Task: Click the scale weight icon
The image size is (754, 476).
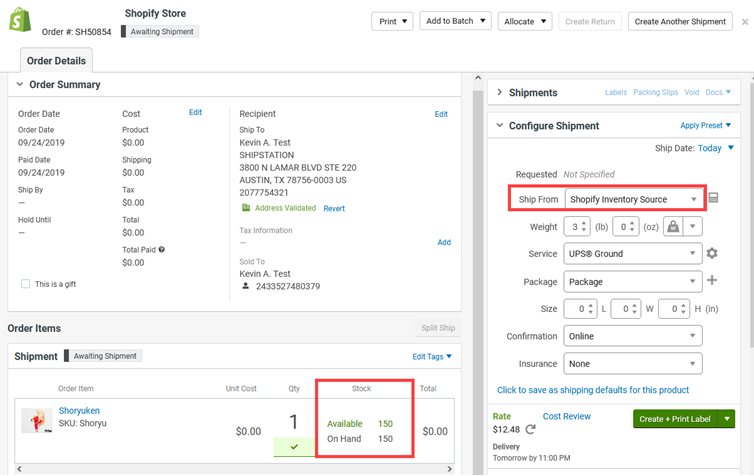Action: click(x=673, y=226)
